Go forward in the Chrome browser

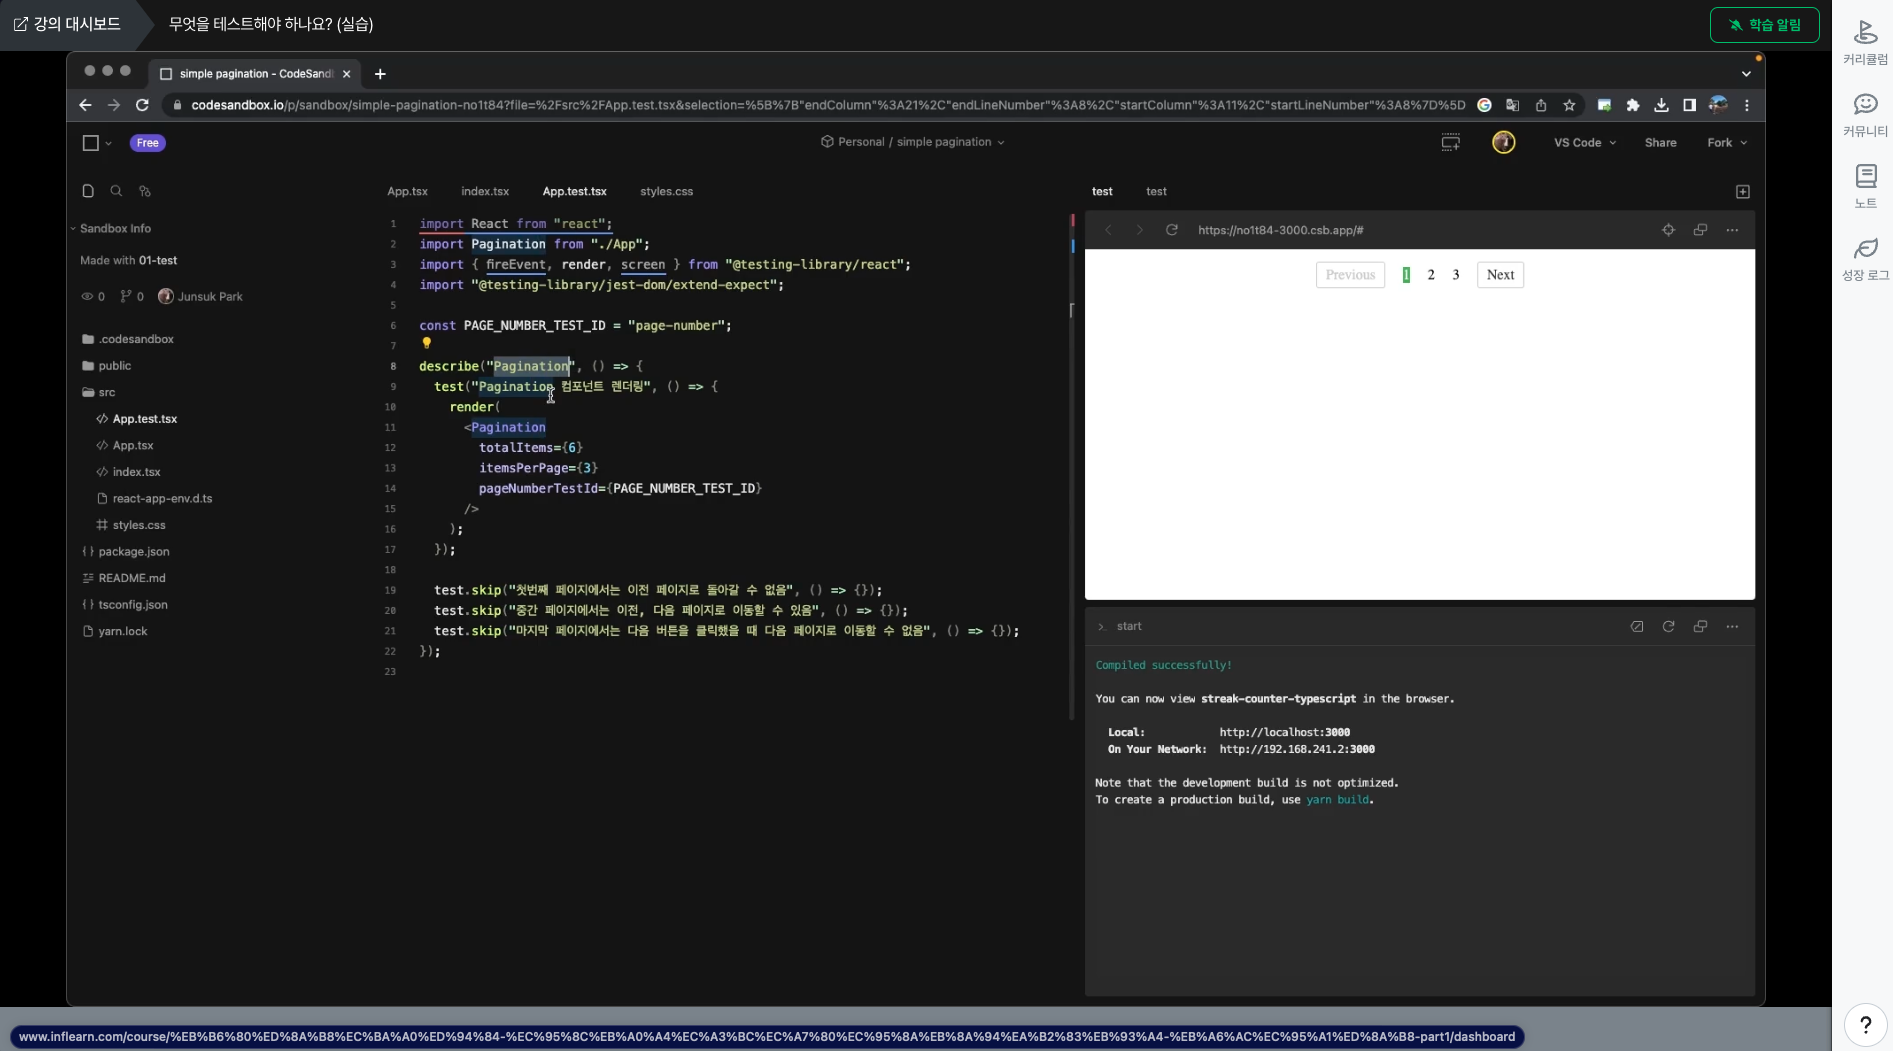[114, 105]
